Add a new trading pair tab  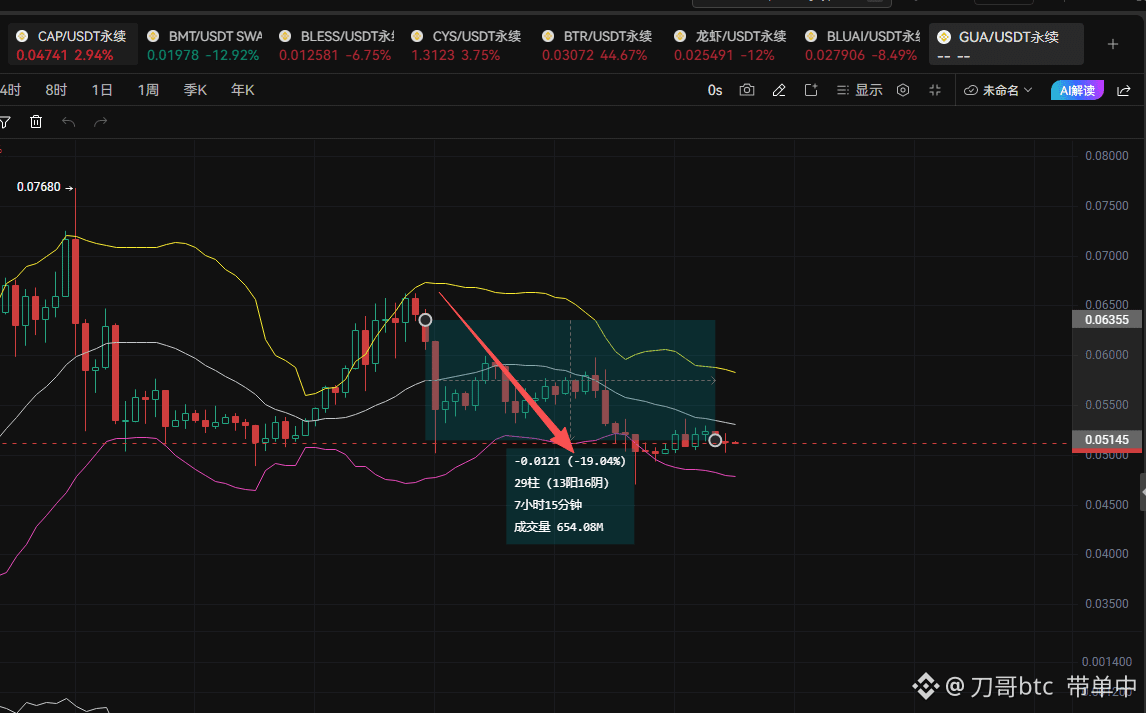point(1112,44)
